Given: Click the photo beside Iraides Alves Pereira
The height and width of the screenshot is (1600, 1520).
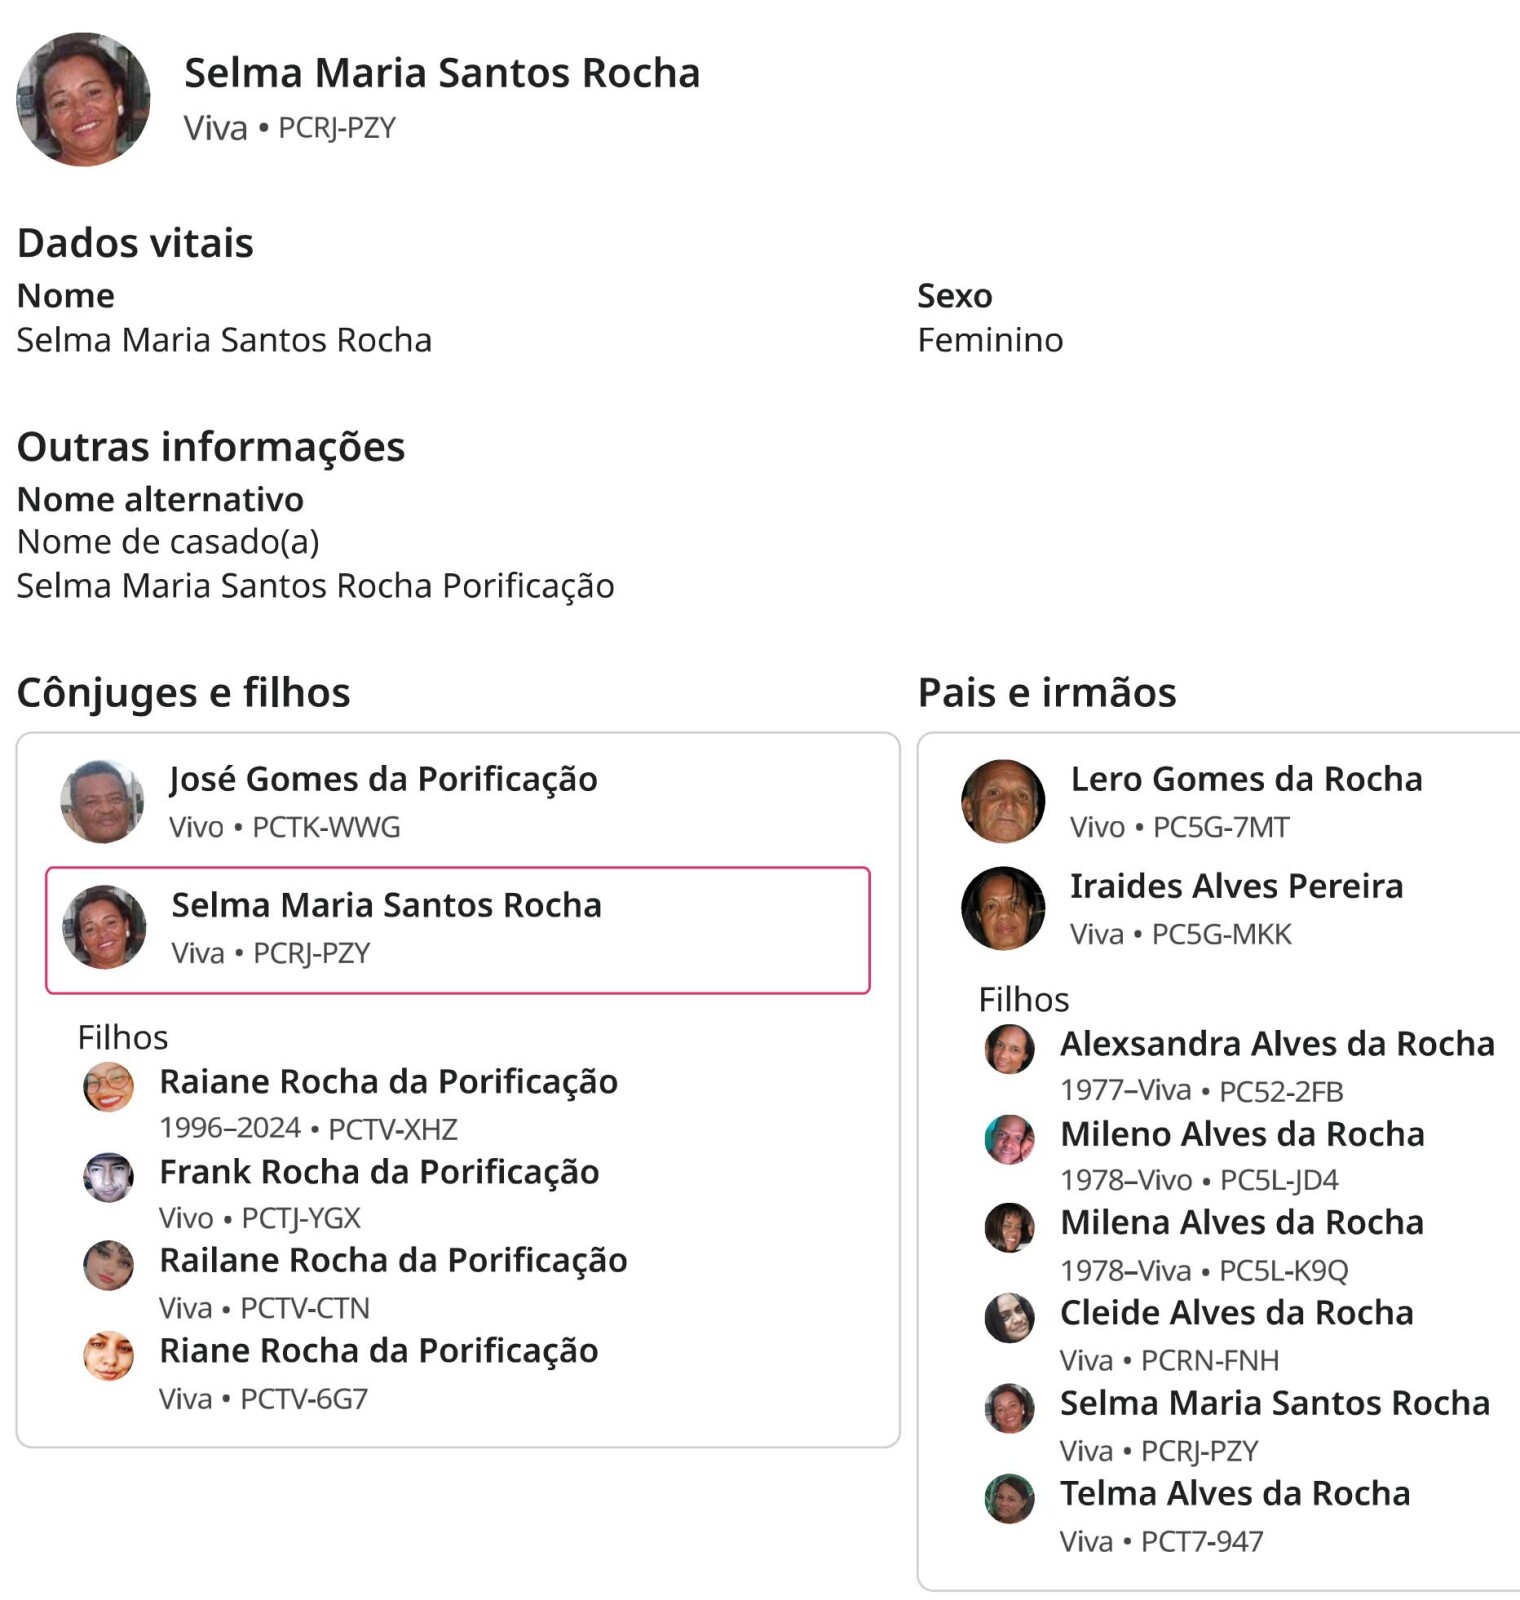Looking at the screenshot, I should 1003,908.
